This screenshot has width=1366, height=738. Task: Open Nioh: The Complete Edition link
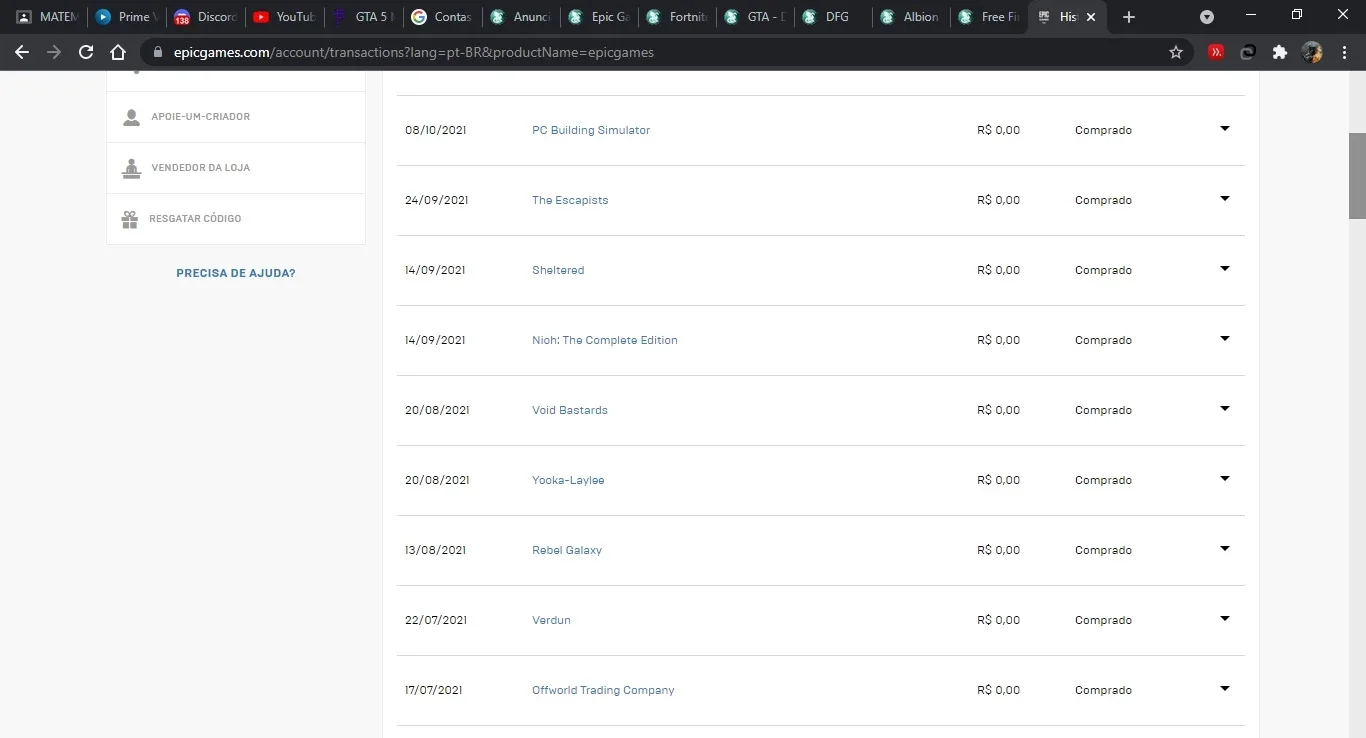604,340
